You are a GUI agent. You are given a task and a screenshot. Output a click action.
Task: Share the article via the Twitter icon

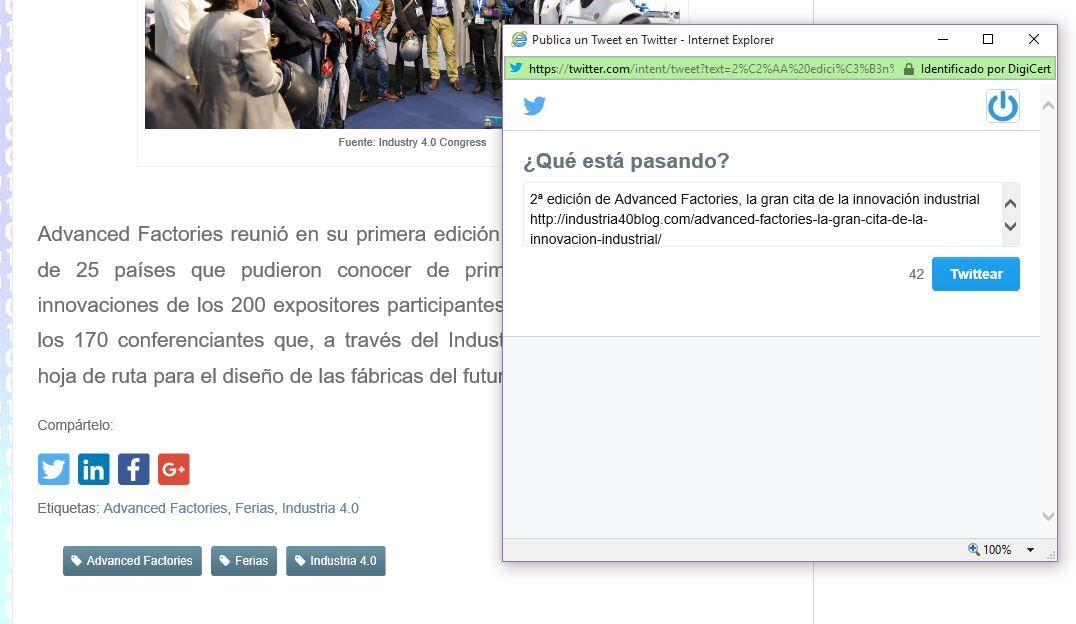coord(53,469)
